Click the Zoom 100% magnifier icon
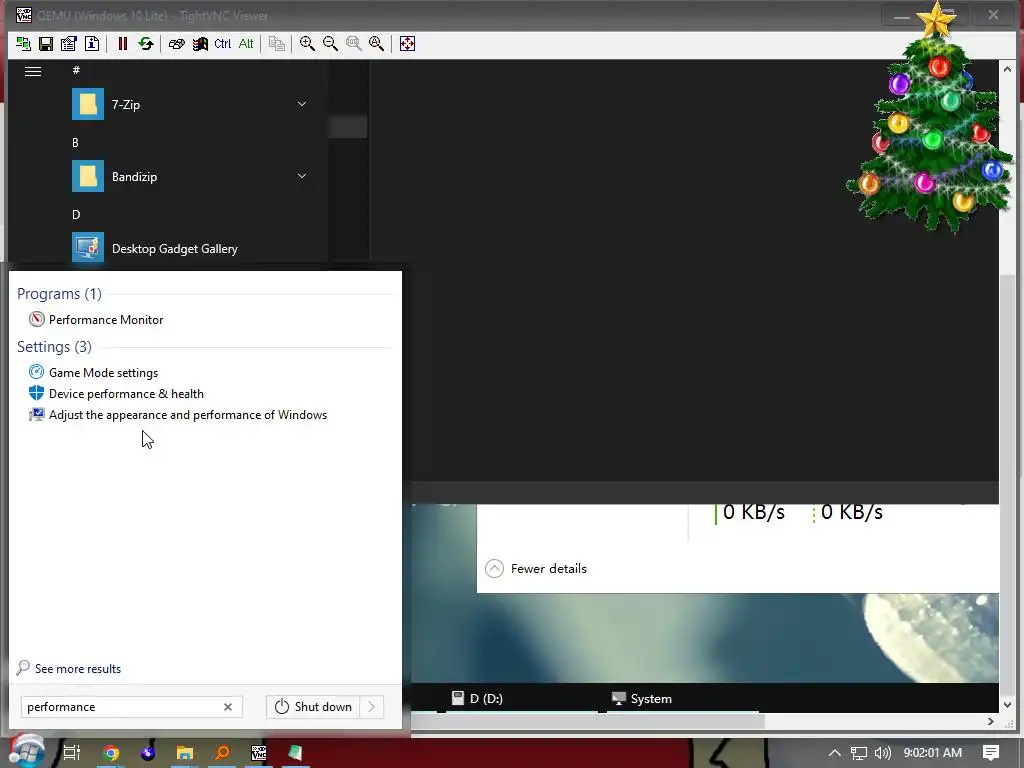This screenshot has height=768, width=1024. (x=353, y=44)
